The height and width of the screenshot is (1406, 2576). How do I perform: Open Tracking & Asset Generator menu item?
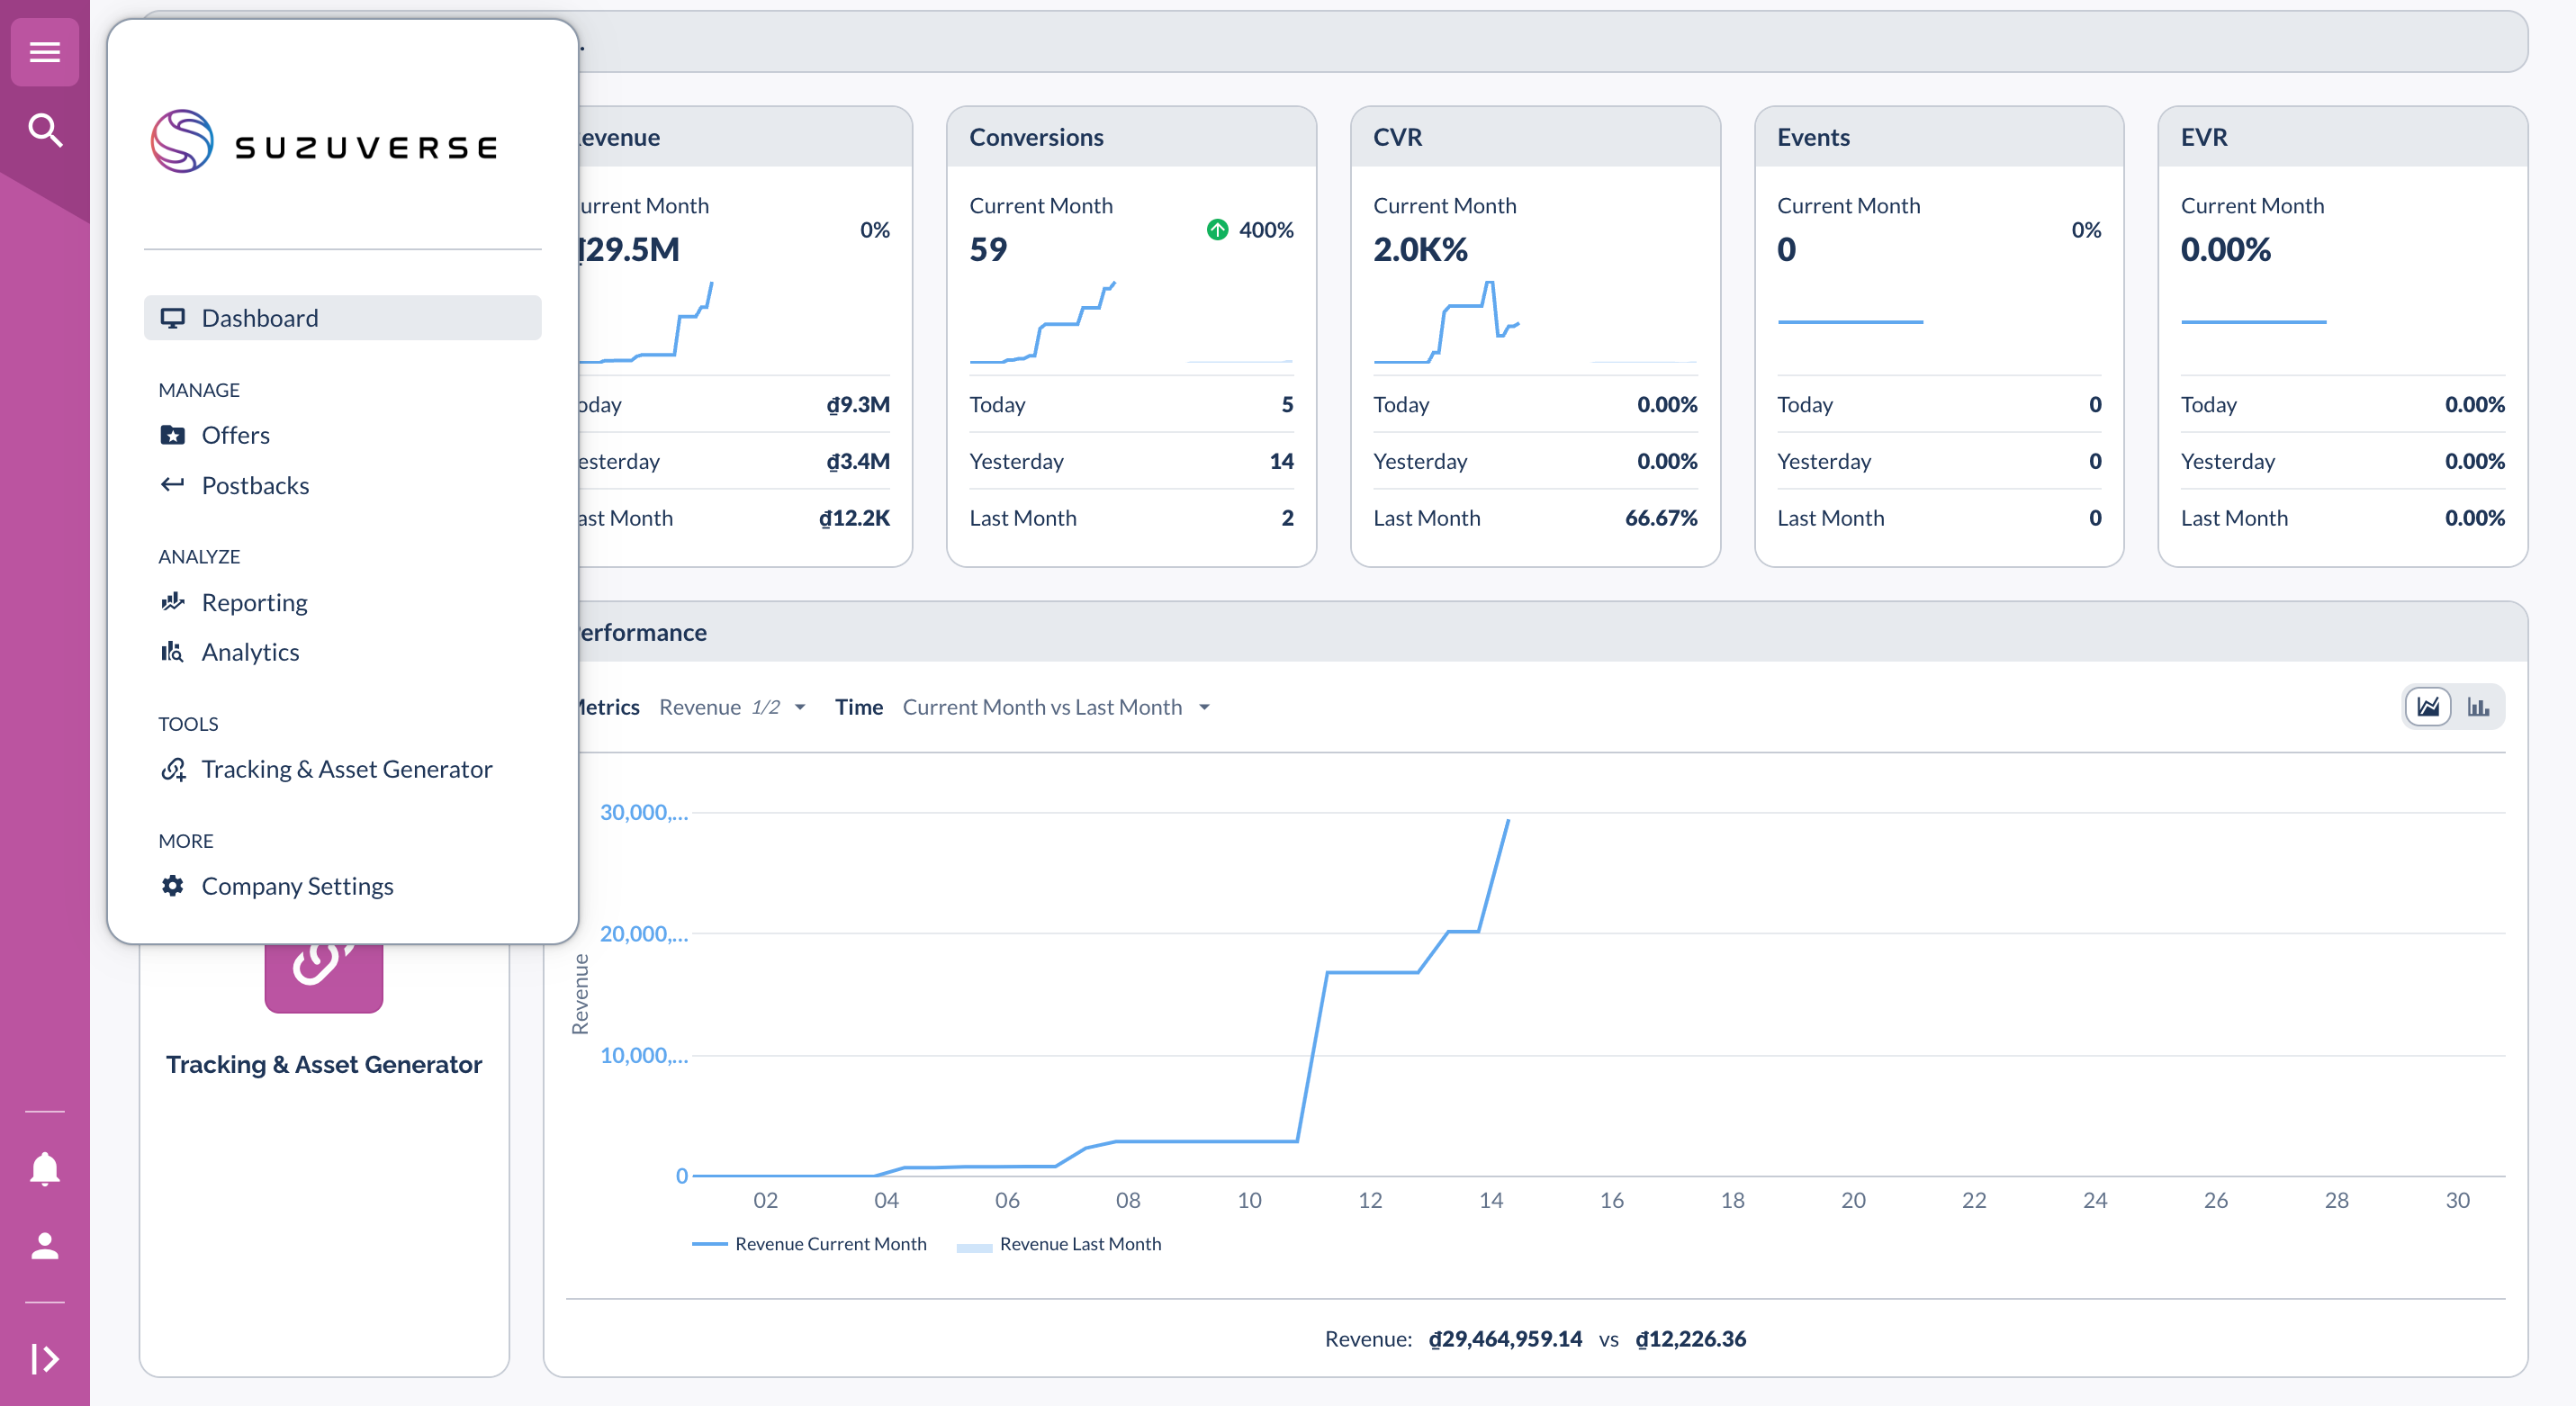pyautogui.click(x=346, y=769)
